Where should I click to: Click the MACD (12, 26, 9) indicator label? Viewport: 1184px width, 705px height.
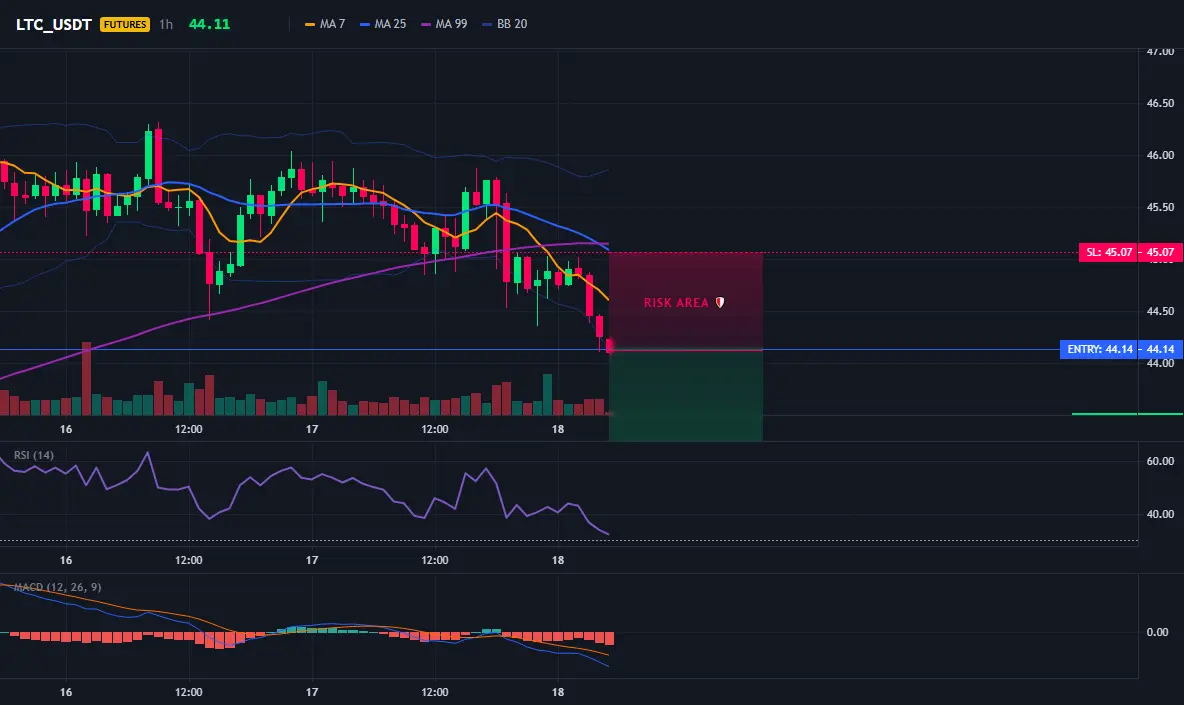point(57,587)
